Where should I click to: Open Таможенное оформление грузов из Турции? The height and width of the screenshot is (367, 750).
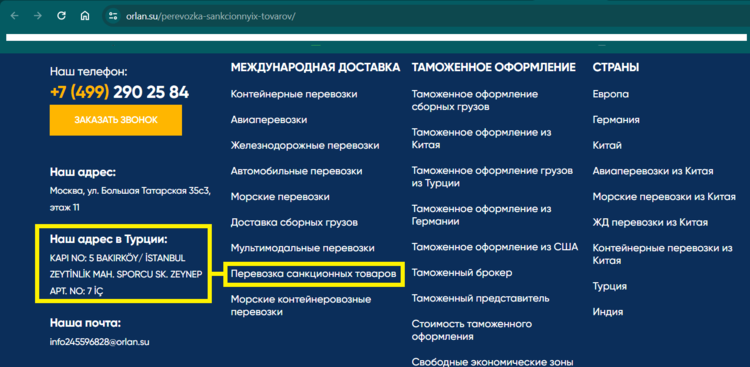(492, 177)
